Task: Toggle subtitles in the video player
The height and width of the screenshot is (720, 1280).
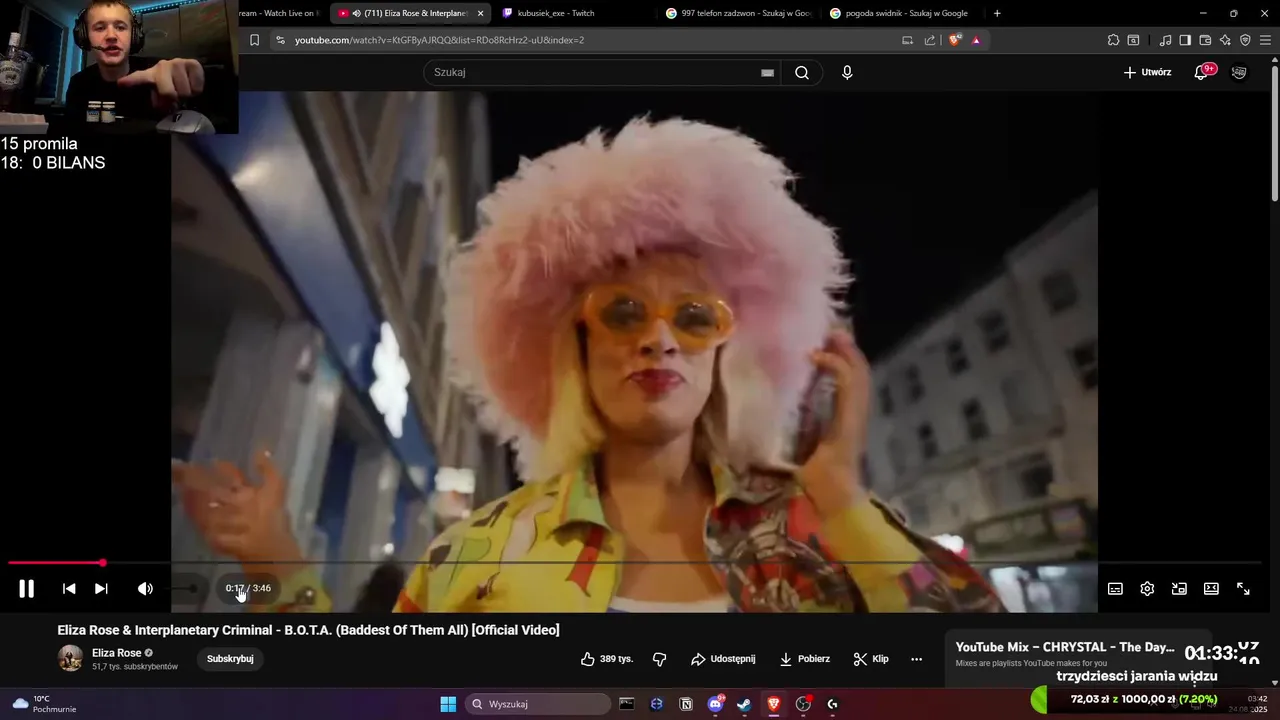Action: 1115,589
